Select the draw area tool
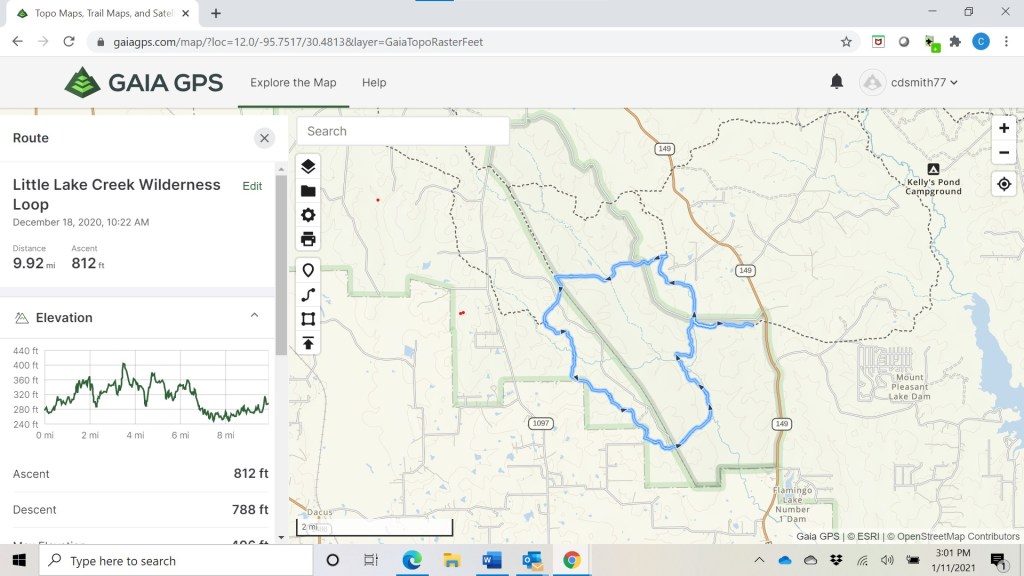The width and height of the screenshot is (1024, 576). pos(308,319)
